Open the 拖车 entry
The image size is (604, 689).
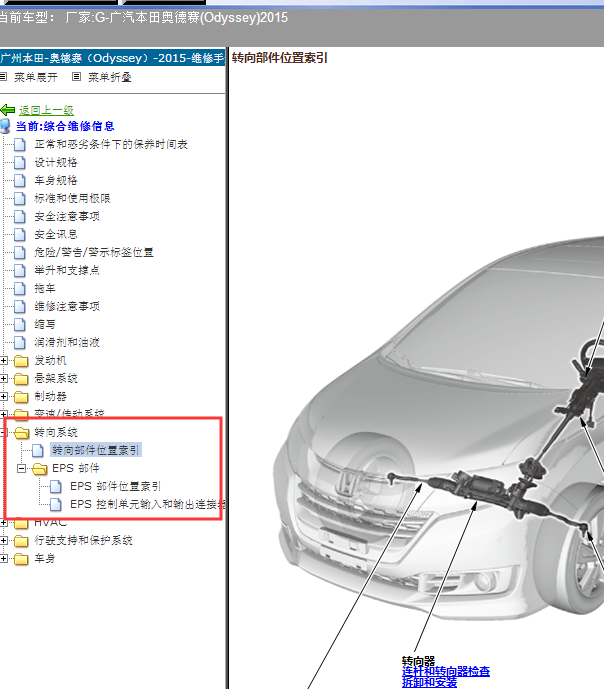click(45, 288)
